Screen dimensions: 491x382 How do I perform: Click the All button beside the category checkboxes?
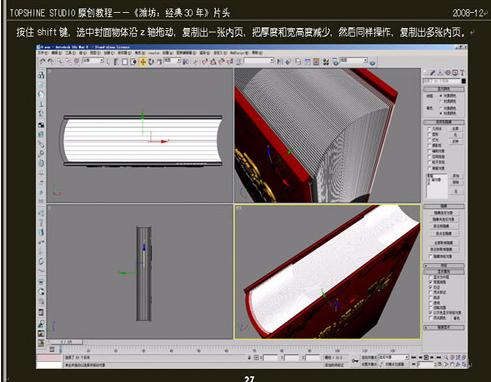coord(455,129)
